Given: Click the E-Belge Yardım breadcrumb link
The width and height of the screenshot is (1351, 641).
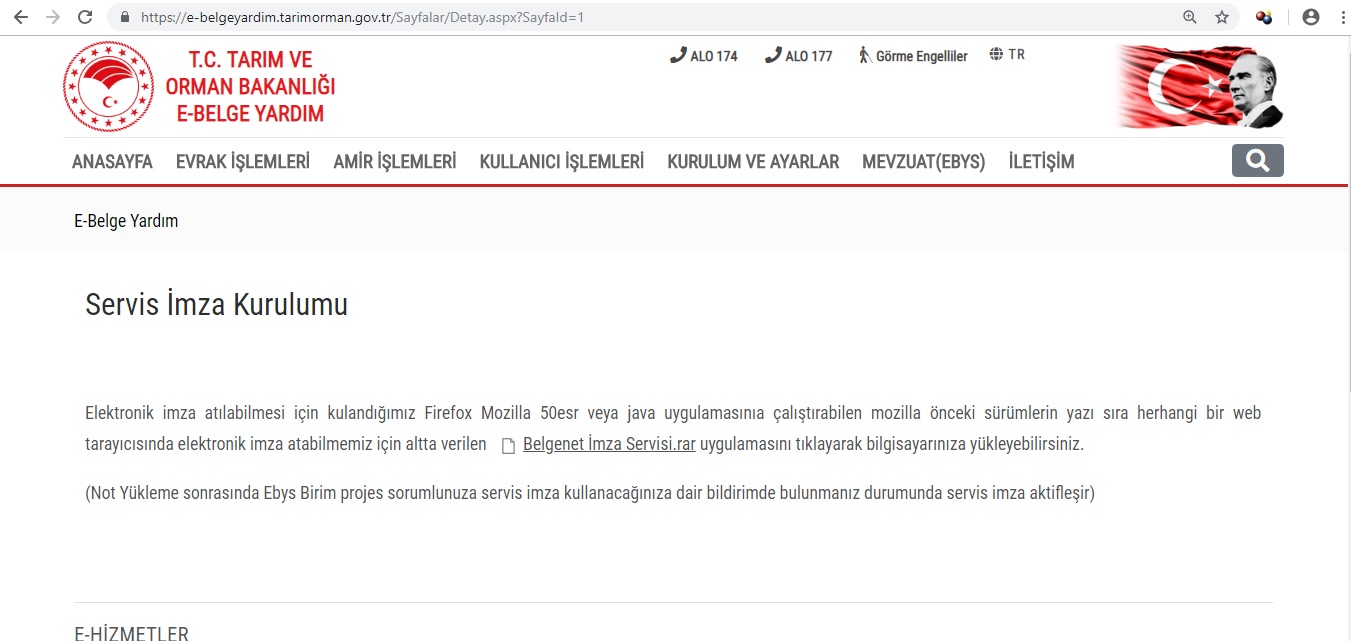Looking at the screenshot, I should (125, 220).
